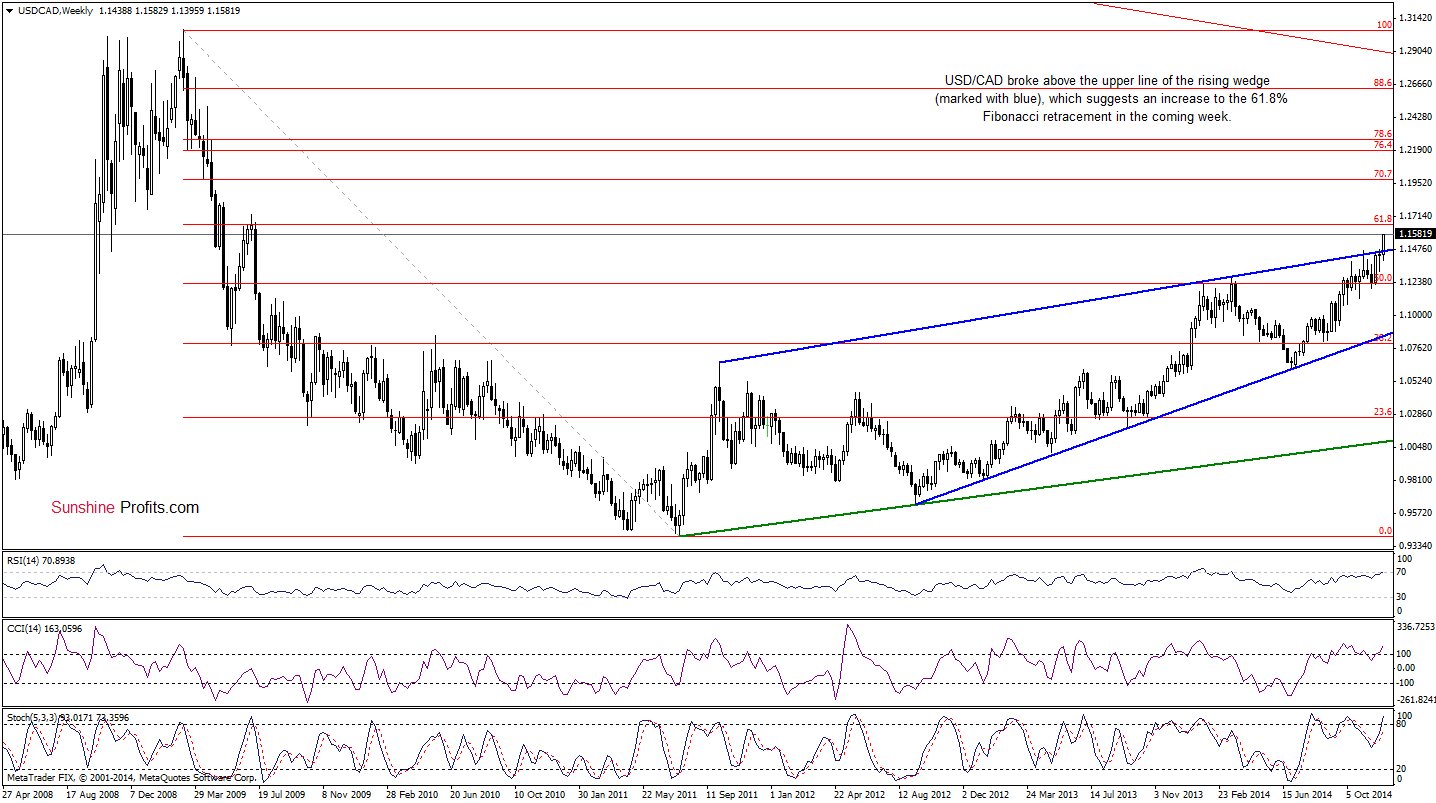Select the 88.6 Fibonacci level label
This screenshot has height=803, width=1436.
click(1383, 82)
